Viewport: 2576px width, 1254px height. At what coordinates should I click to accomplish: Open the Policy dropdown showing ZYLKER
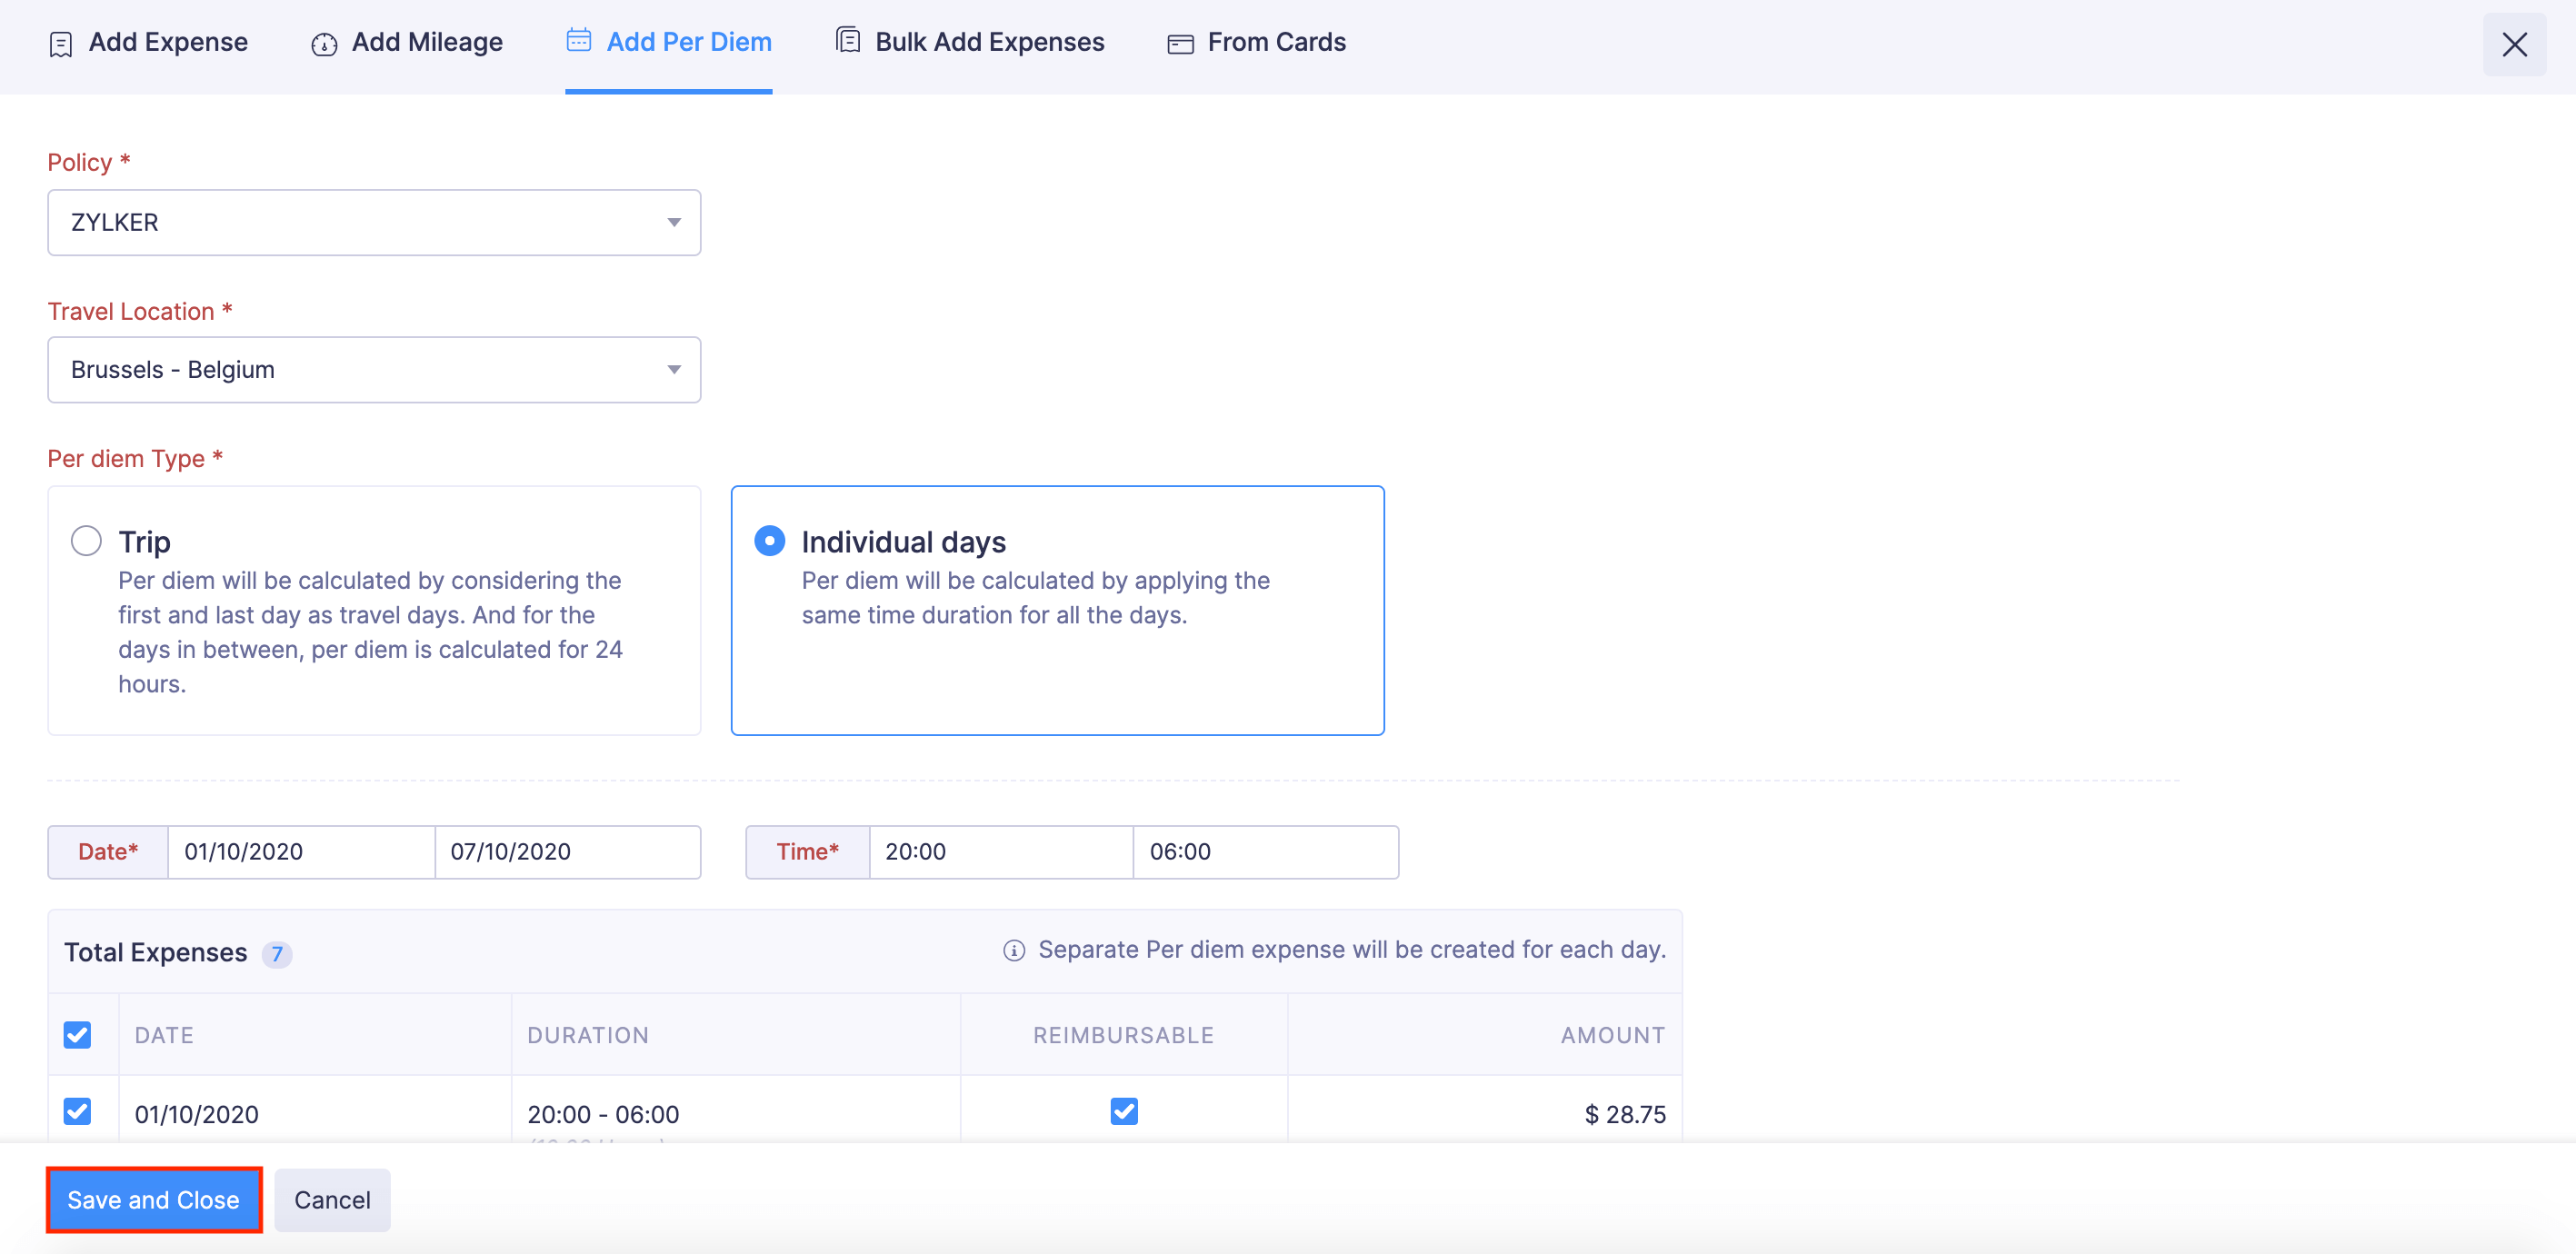[x=374, y=222]
